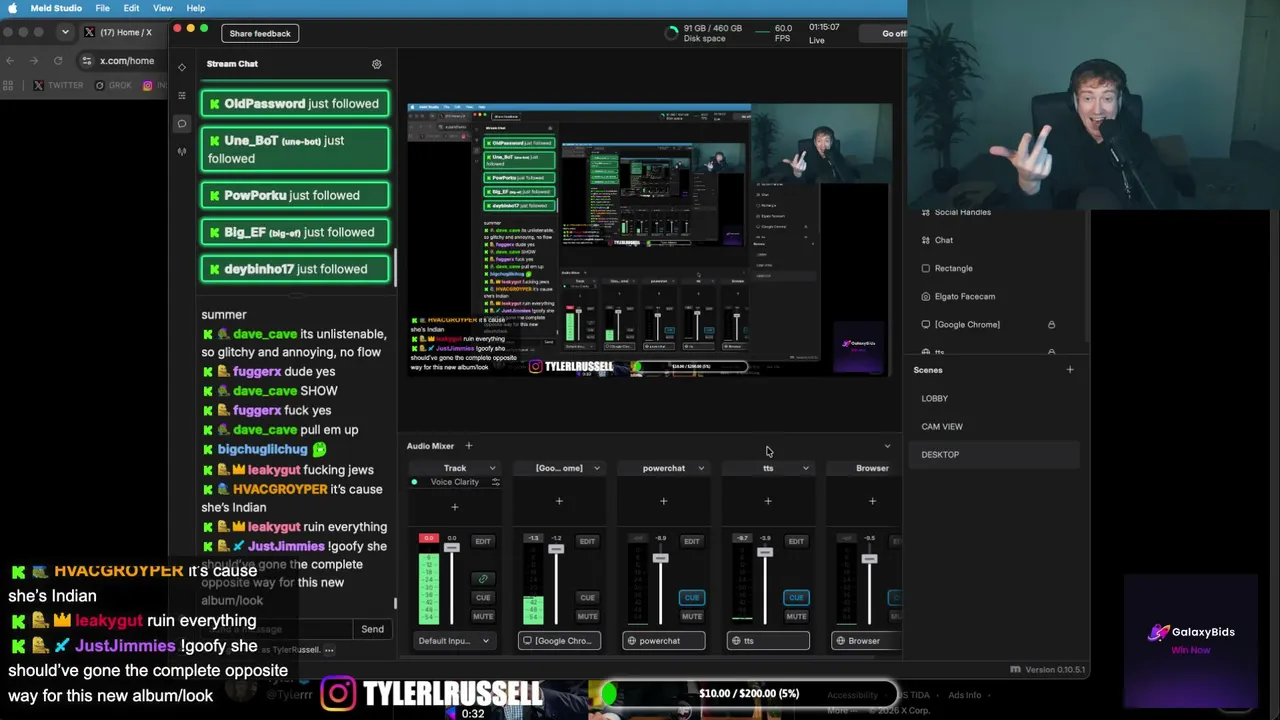The height and width of the screenshot is (720, 1280).
Task: Open the GROK bookmark in browser
Action: [113, 86]
